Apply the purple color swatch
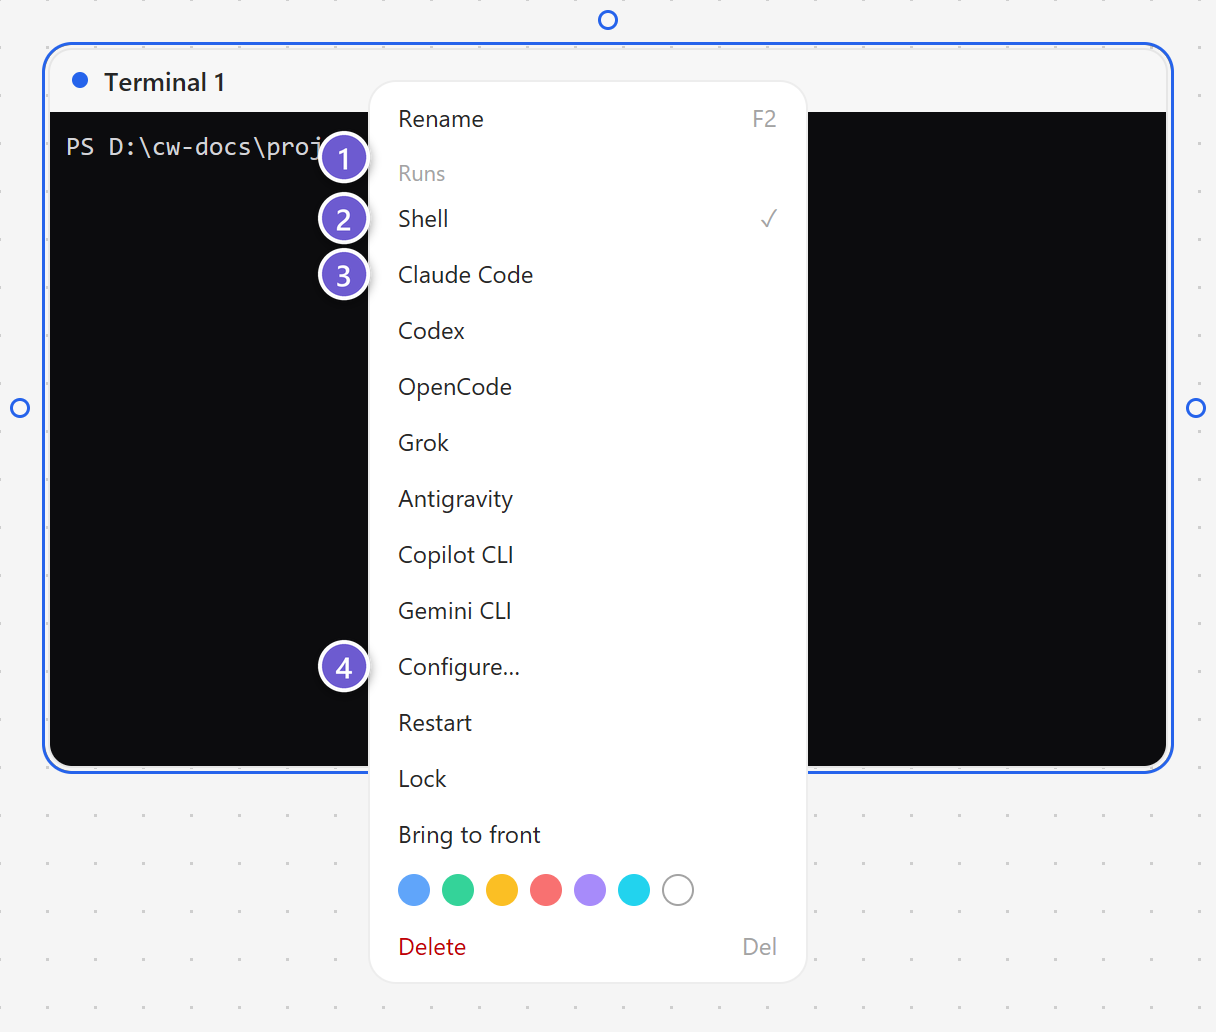The image size is (1216, 1032). [x=590, y=890]
